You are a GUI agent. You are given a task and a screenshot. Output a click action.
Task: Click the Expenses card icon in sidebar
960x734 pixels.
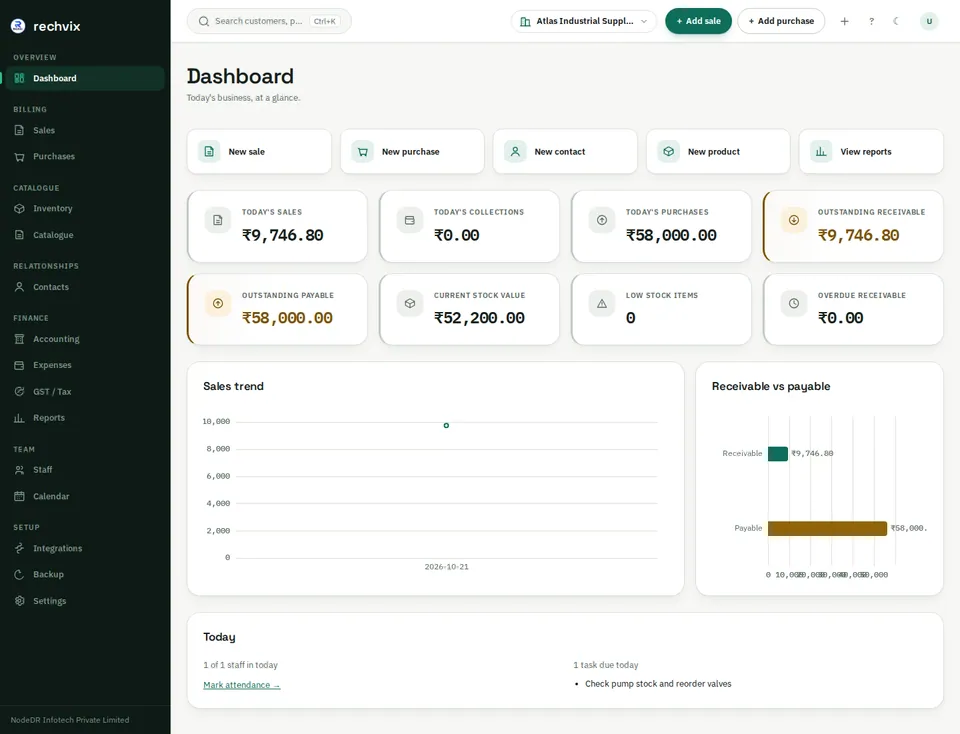[20, 365]
